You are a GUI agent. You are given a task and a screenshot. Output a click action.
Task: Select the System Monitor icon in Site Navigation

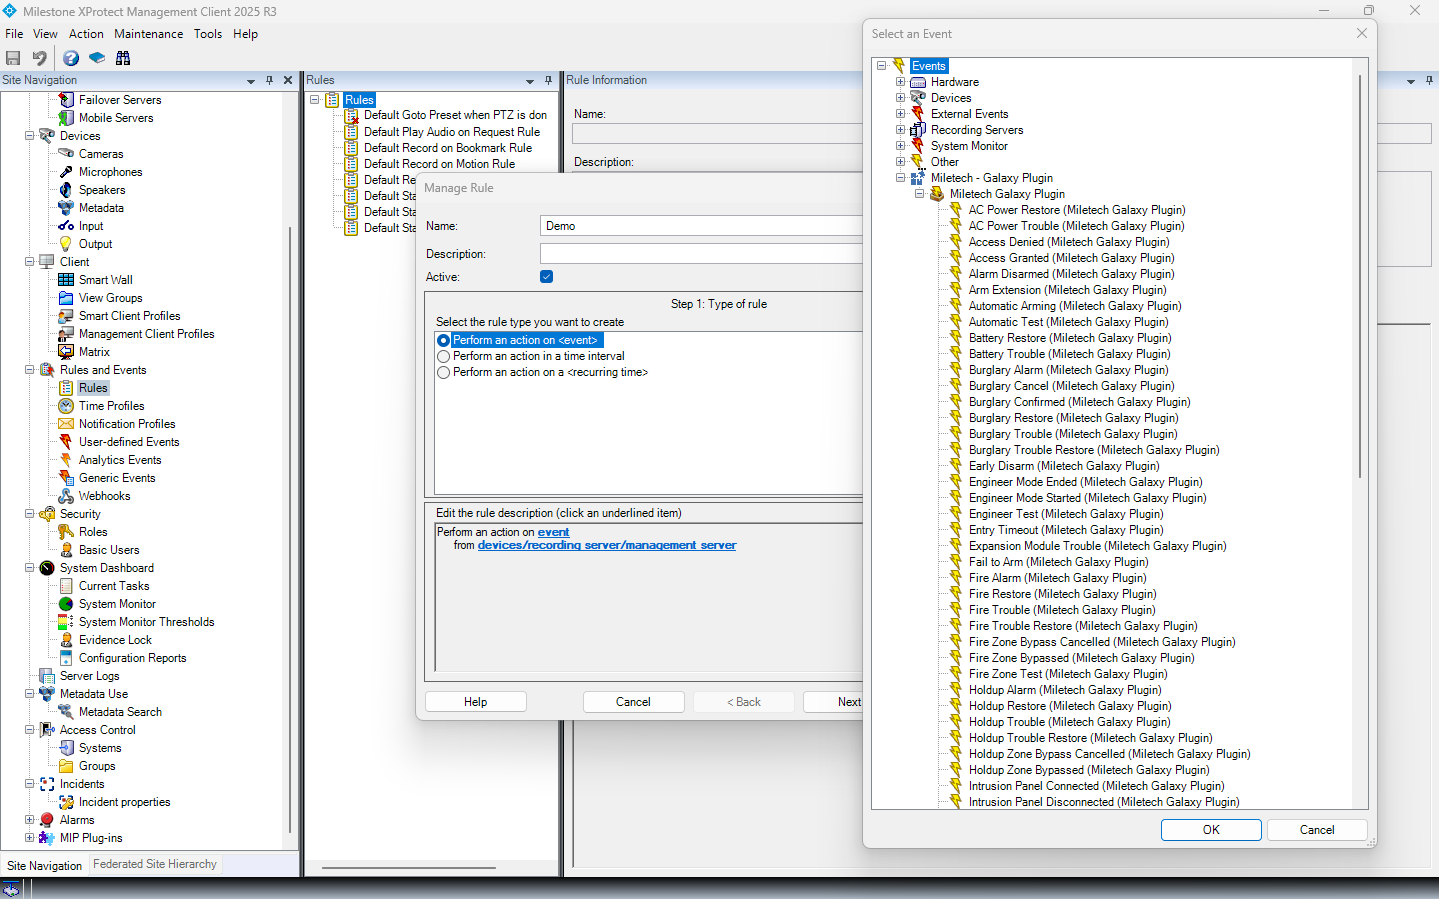(66, 604)
